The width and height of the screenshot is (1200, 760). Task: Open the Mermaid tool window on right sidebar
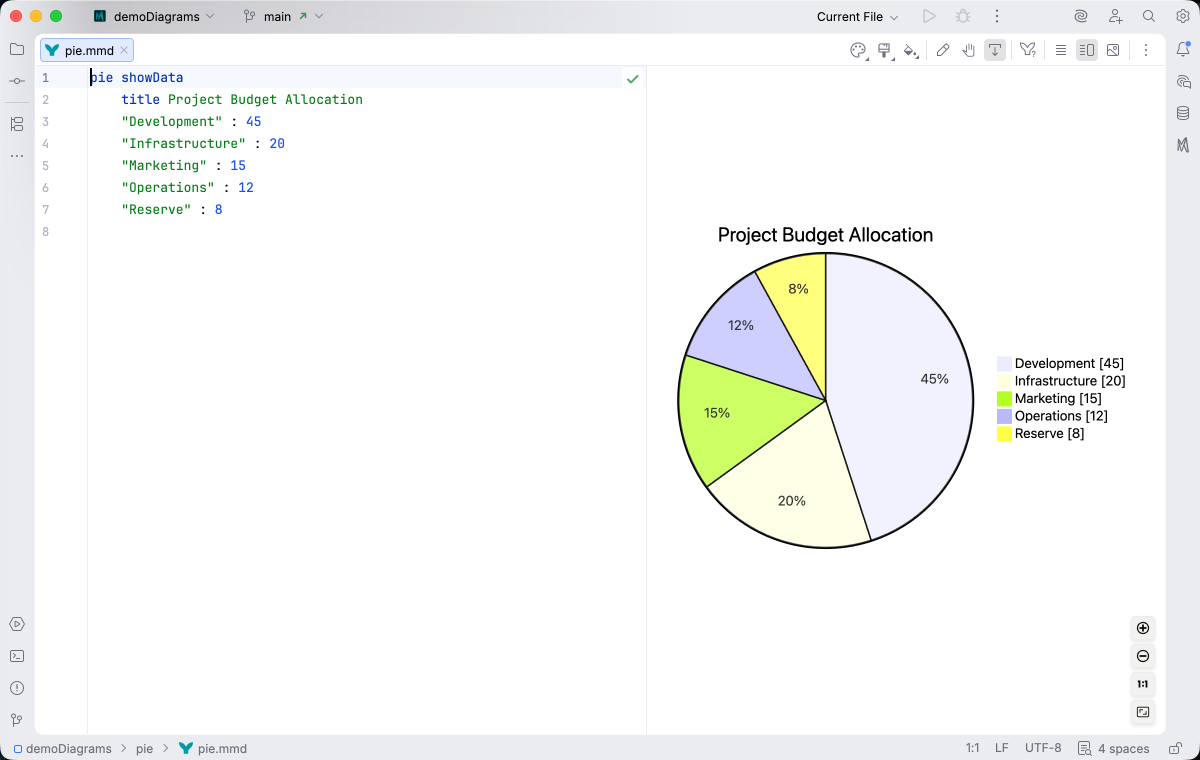(1183, 145)
